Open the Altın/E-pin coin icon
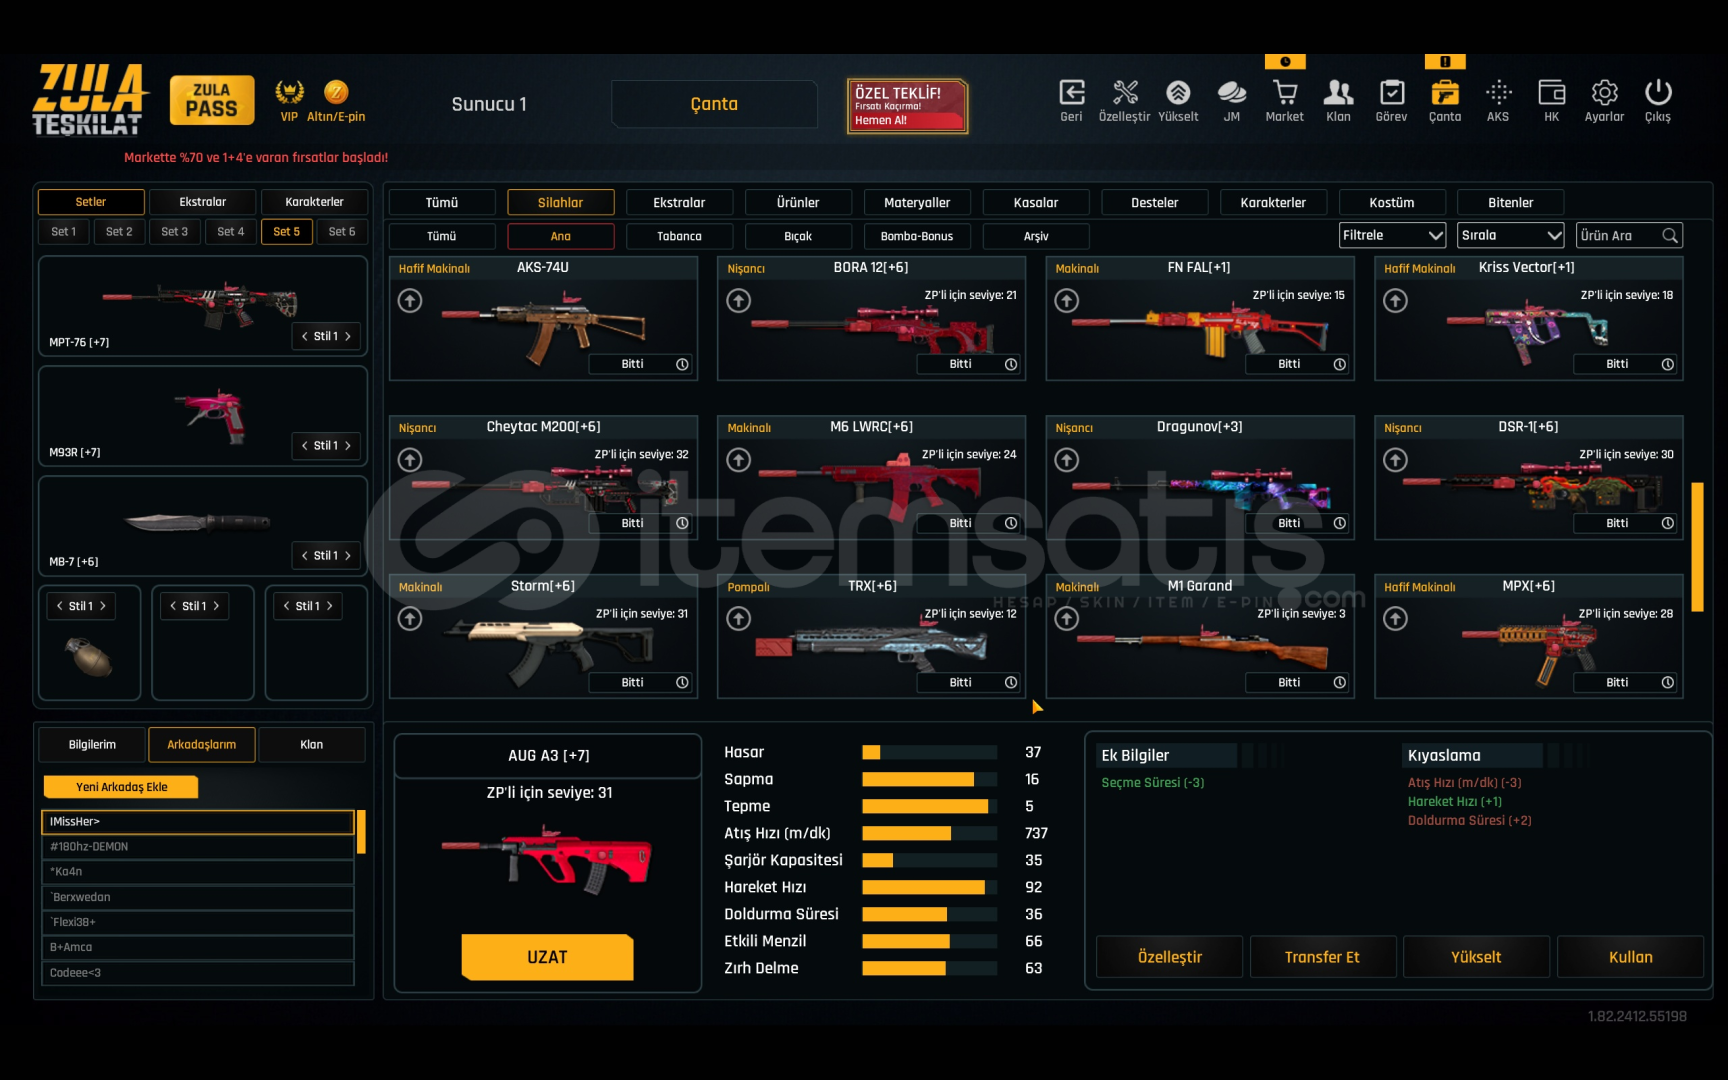The height and width of the screenshot is (1080, 1728). (x=336, y=92)
